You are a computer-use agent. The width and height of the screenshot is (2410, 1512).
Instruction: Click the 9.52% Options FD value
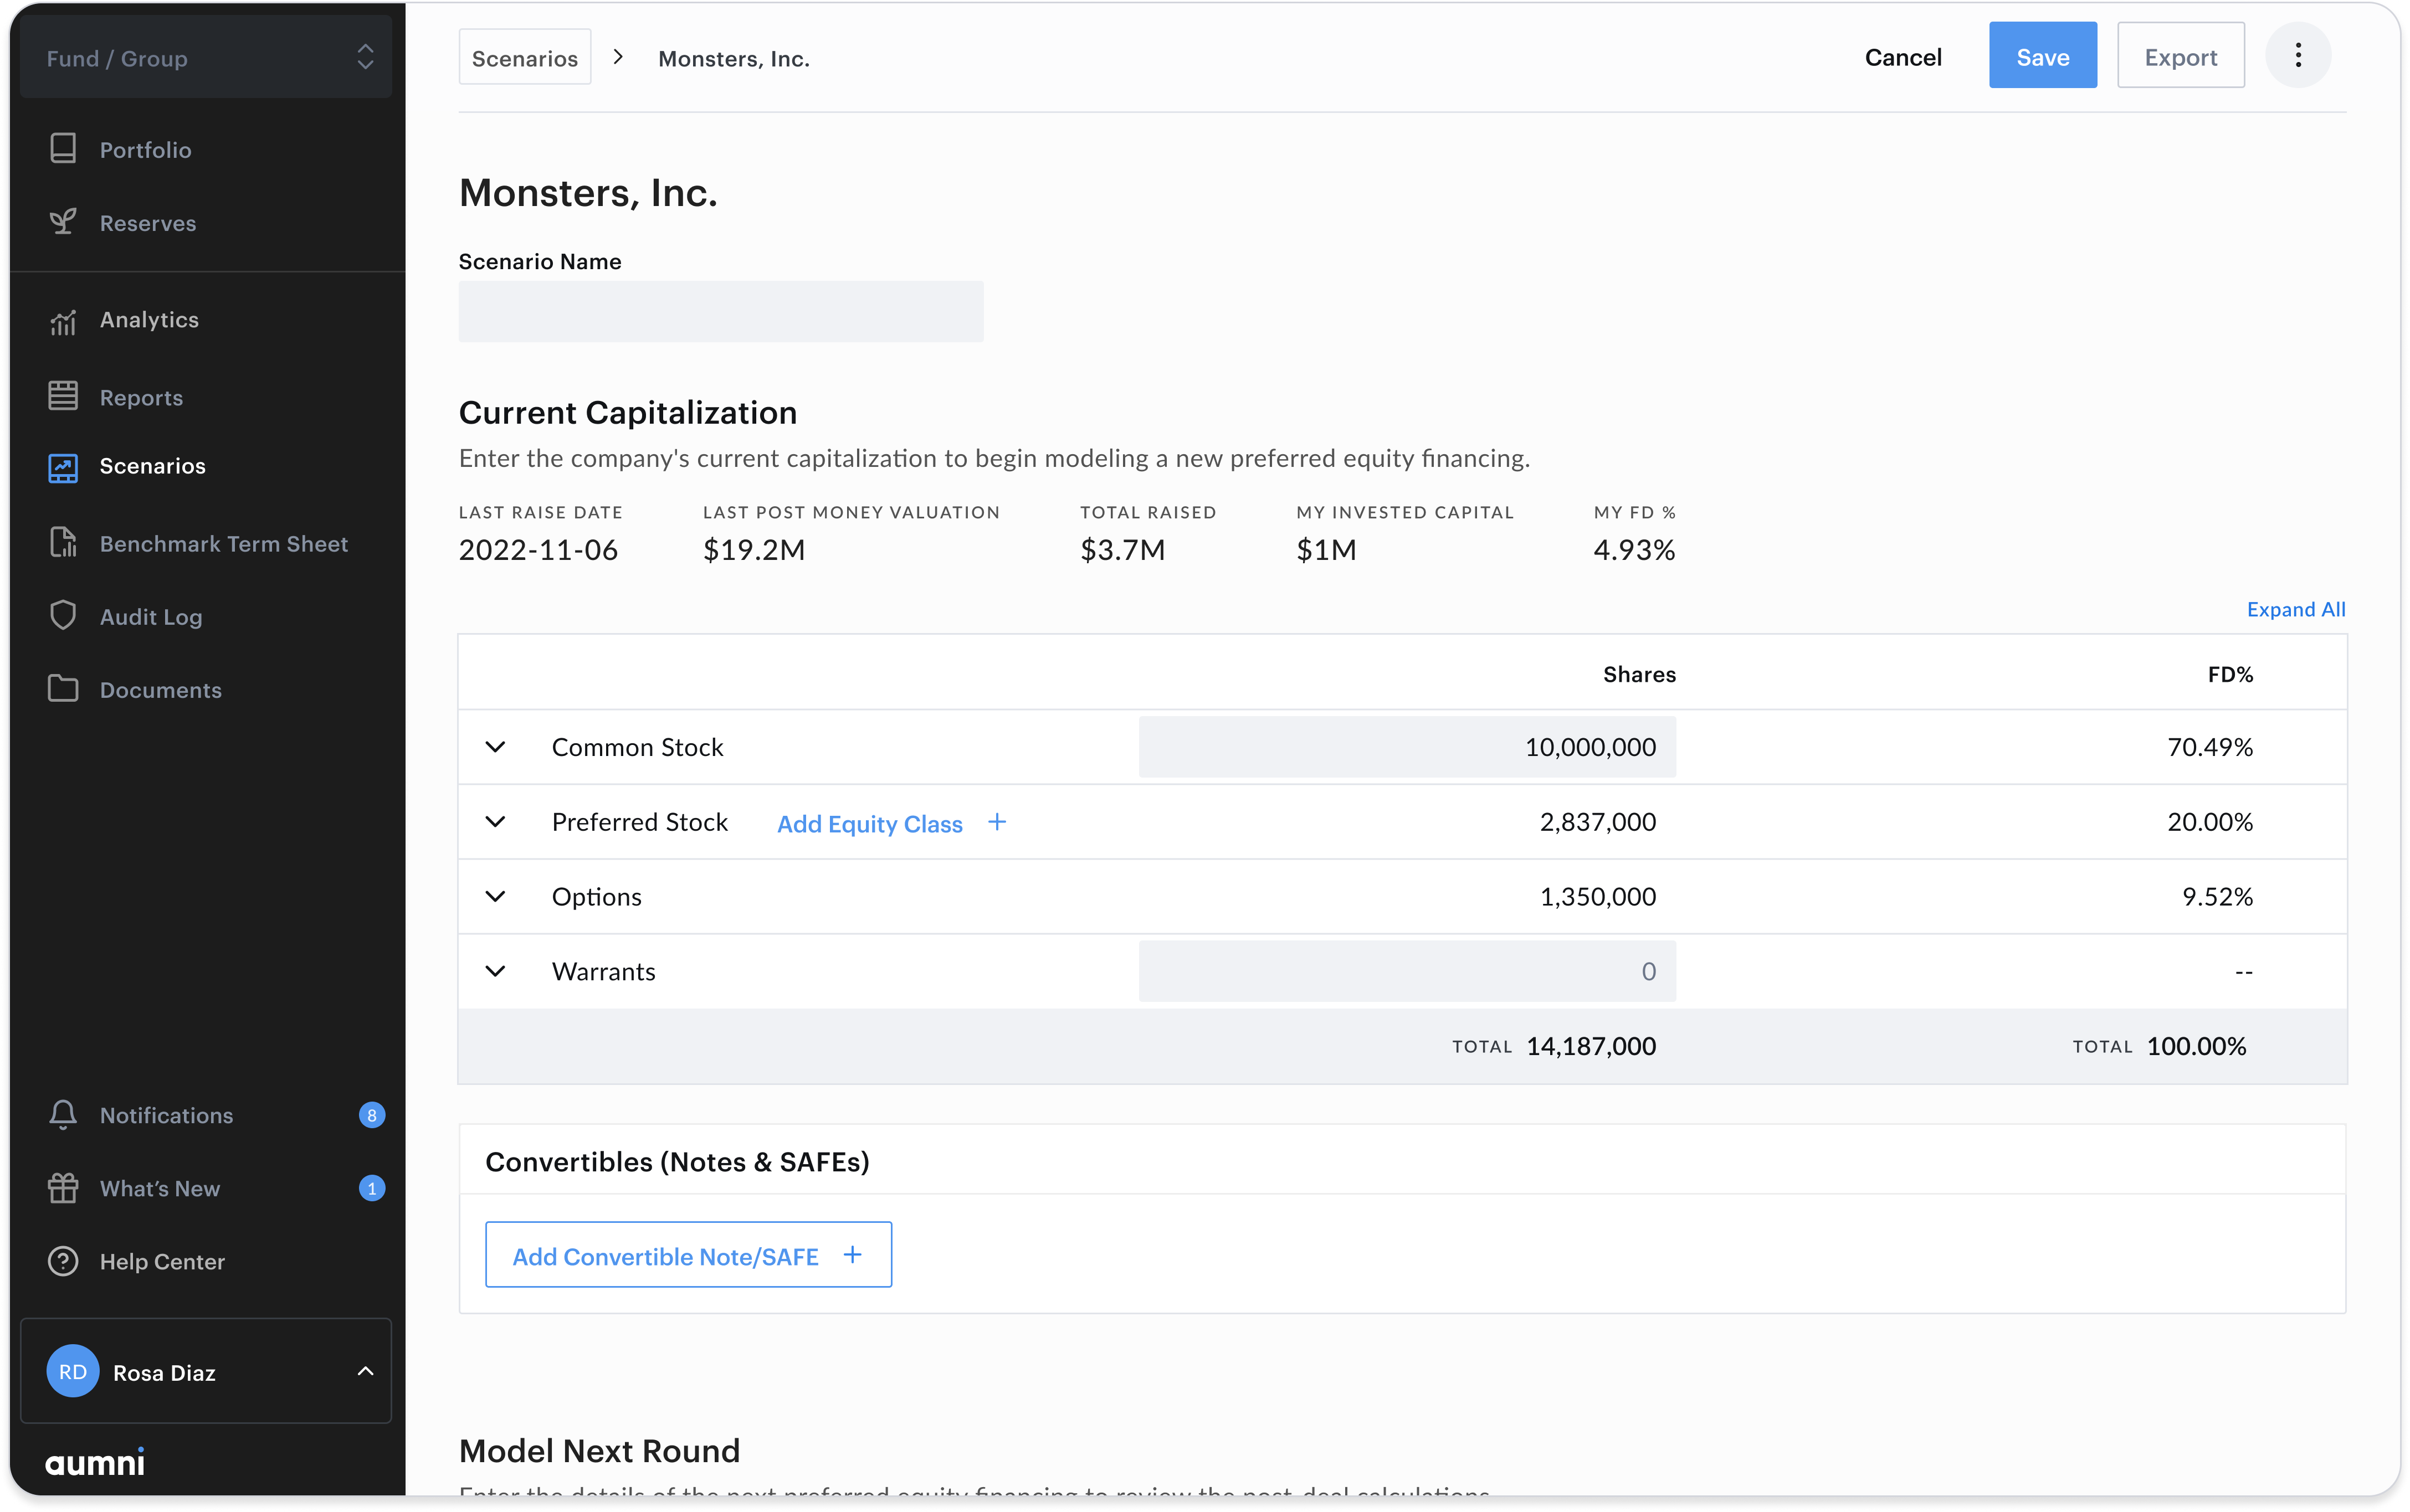(2217, 897)
